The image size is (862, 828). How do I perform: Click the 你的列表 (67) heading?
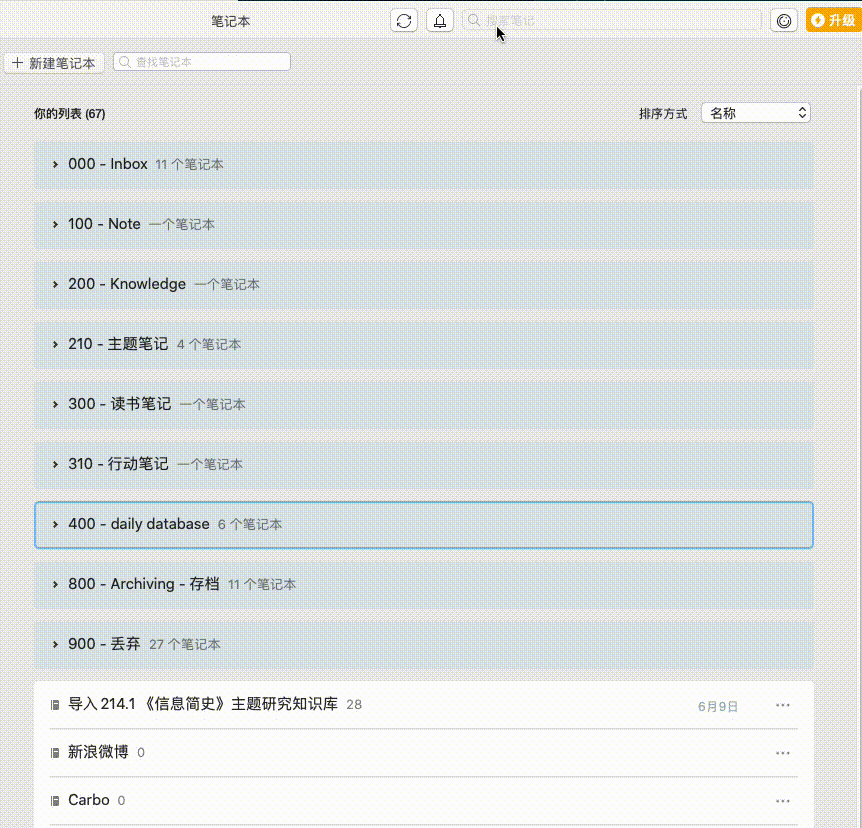pyautogui.click(x=69, y=114)
